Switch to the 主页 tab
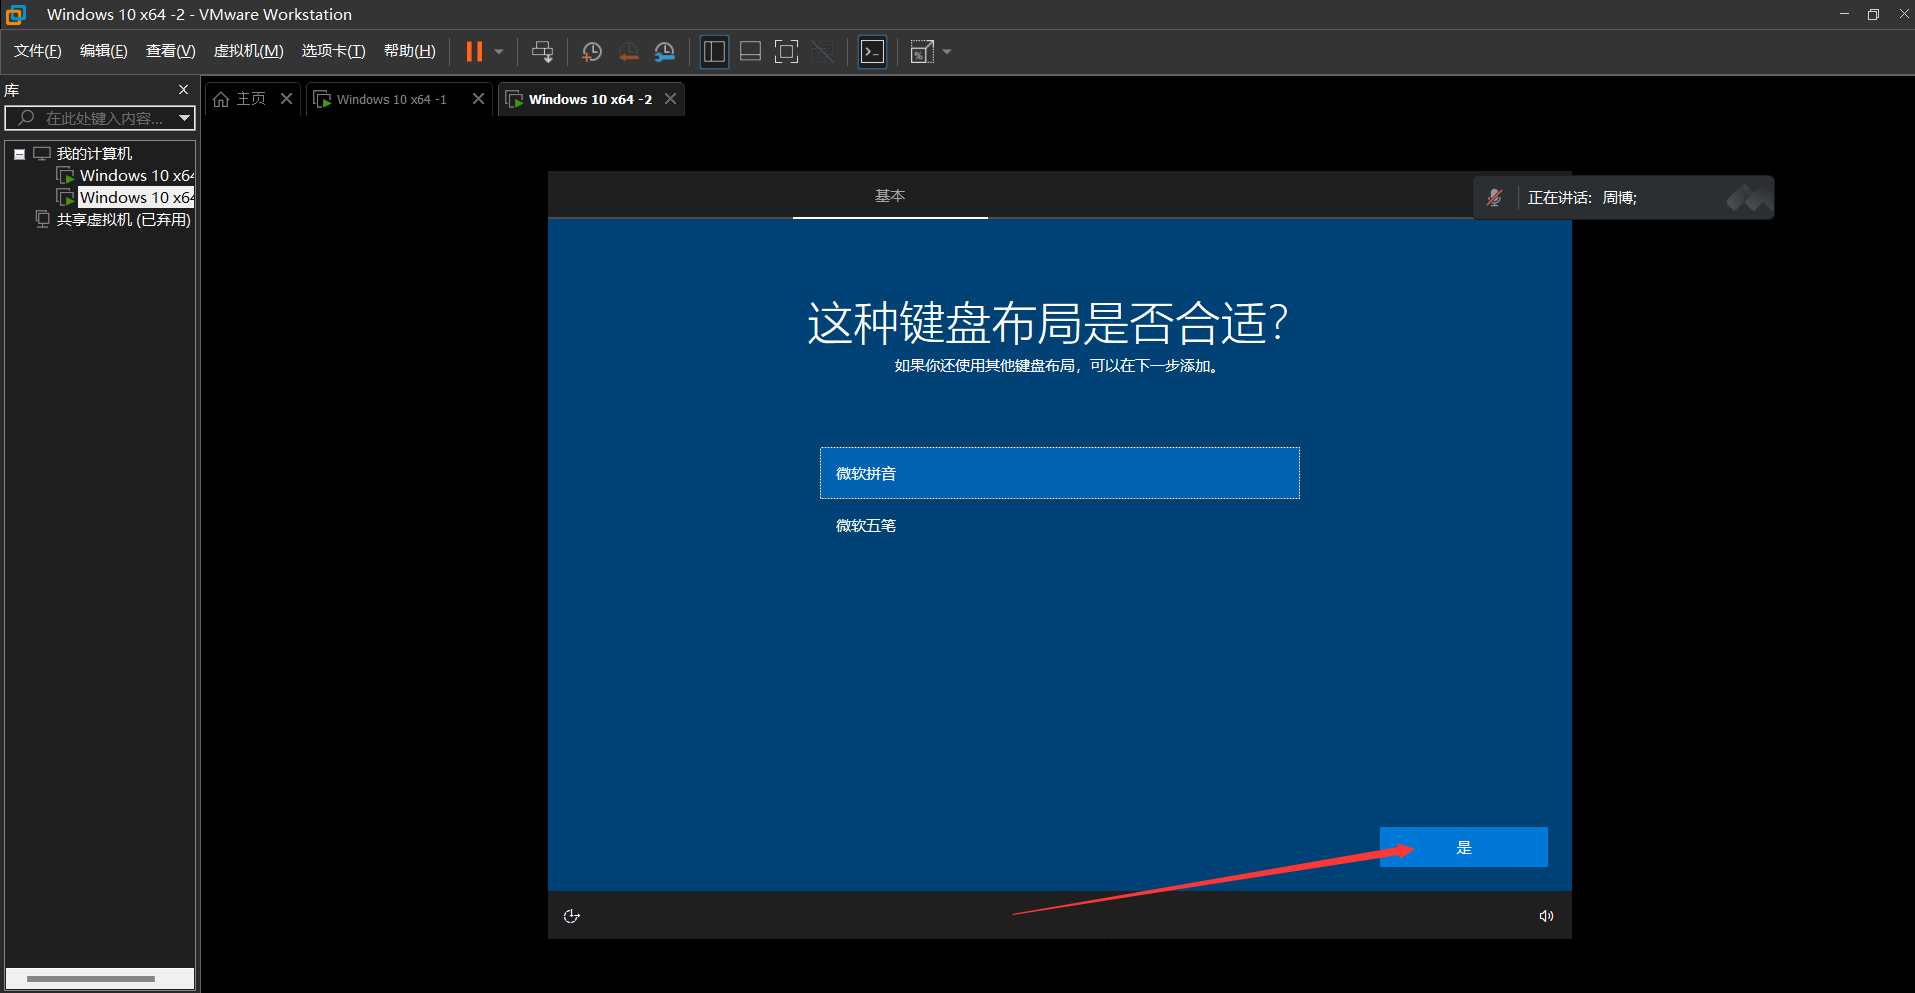1915x993 pixels. (x=251, y=99)
